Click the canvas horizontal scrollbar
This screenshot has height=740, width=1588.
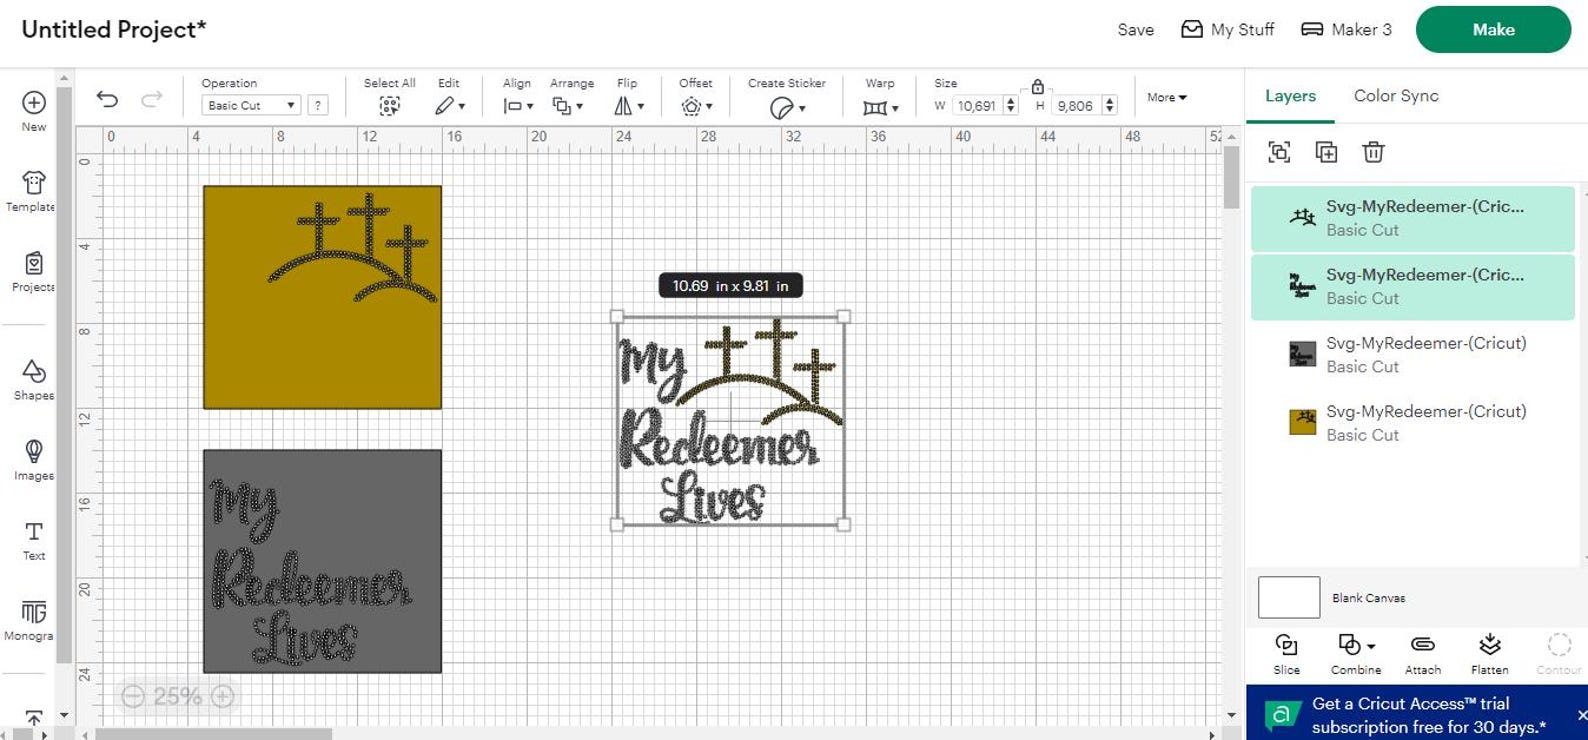213,734
